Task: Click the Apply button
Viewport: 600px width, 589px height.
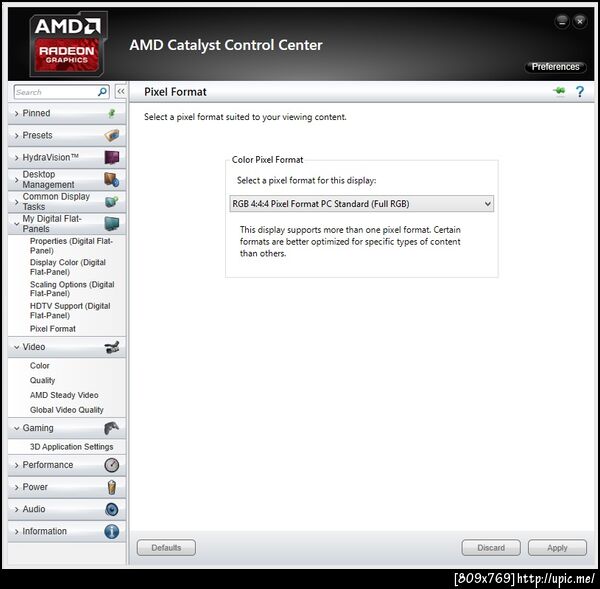Action: [557, 548]
